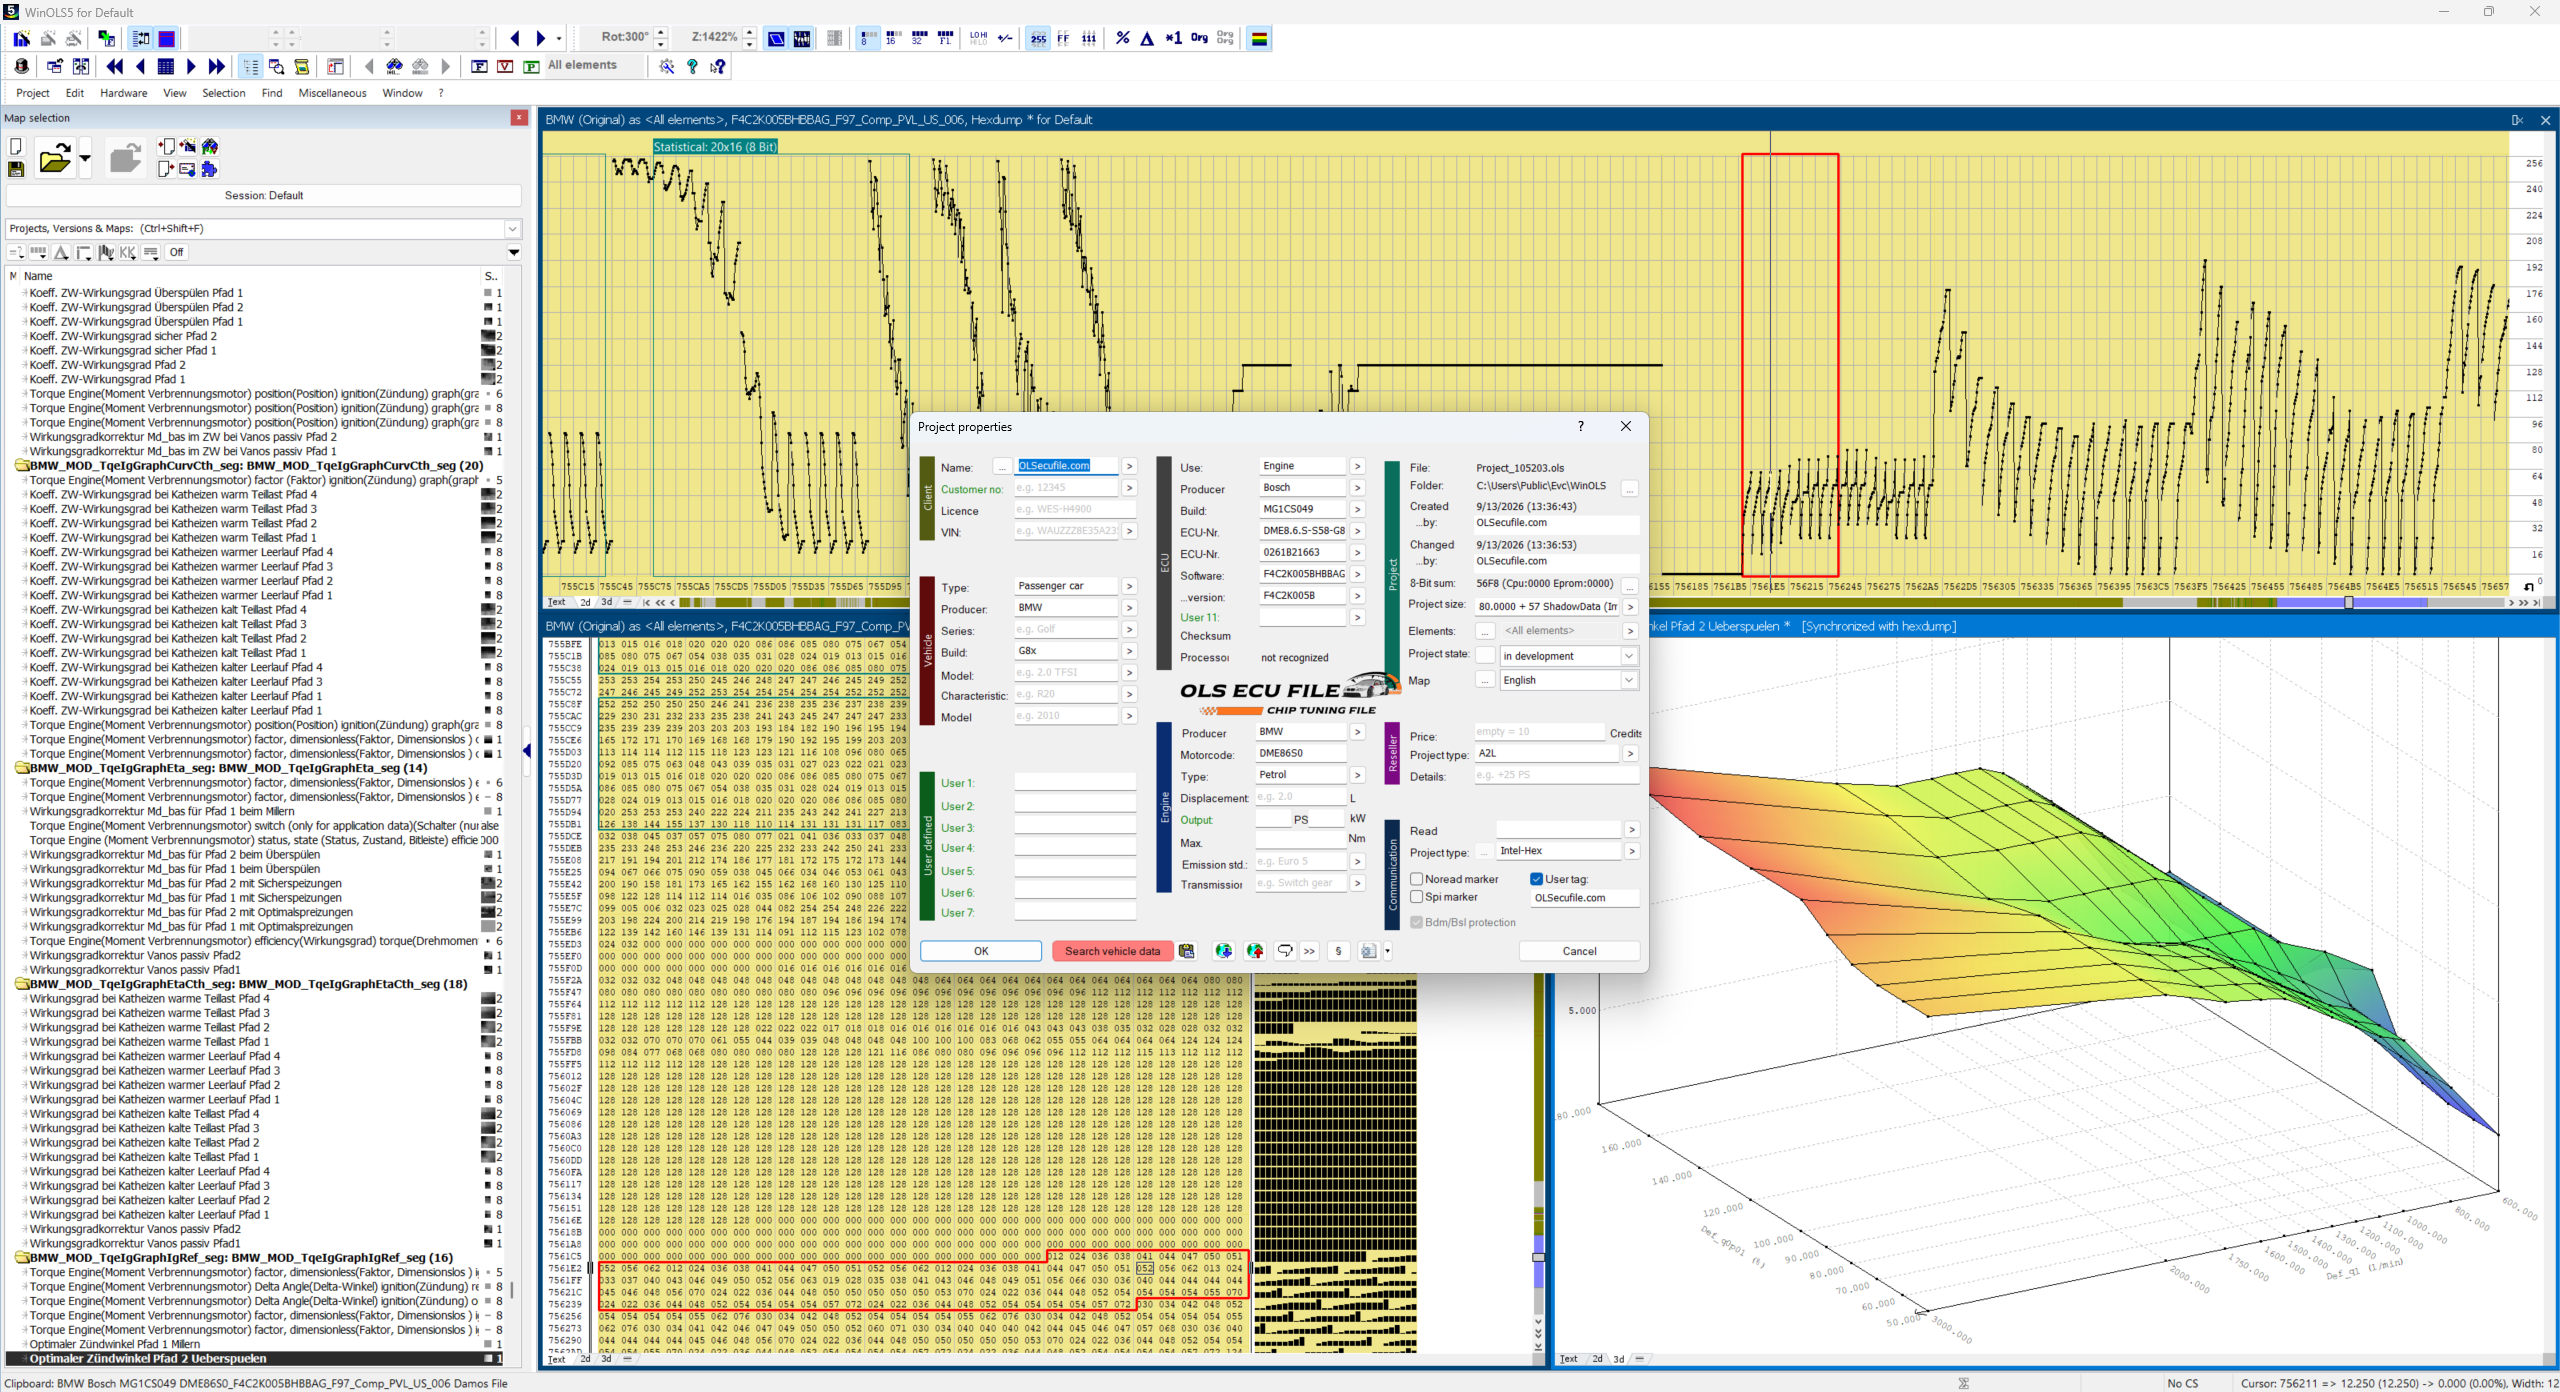Click the section sign § button
Image resolution: width=2560 pixels, height=1392 pixels.
point(1338,951)
